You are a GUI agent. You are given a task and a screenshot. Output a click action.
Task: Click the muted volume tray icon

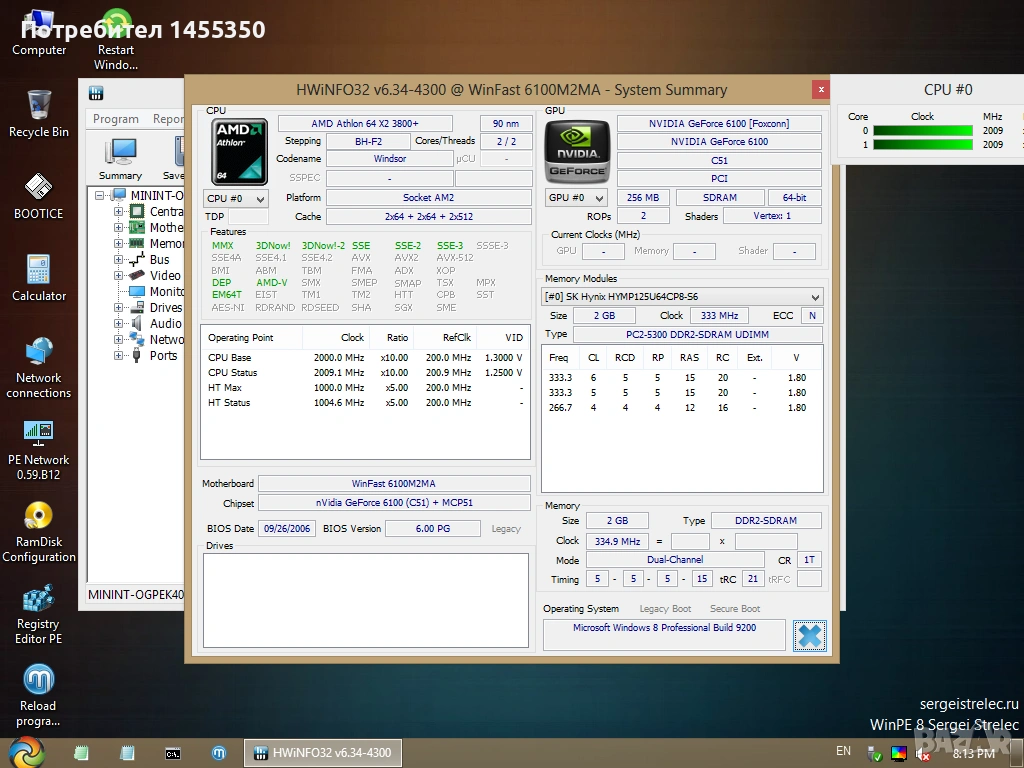923,754
